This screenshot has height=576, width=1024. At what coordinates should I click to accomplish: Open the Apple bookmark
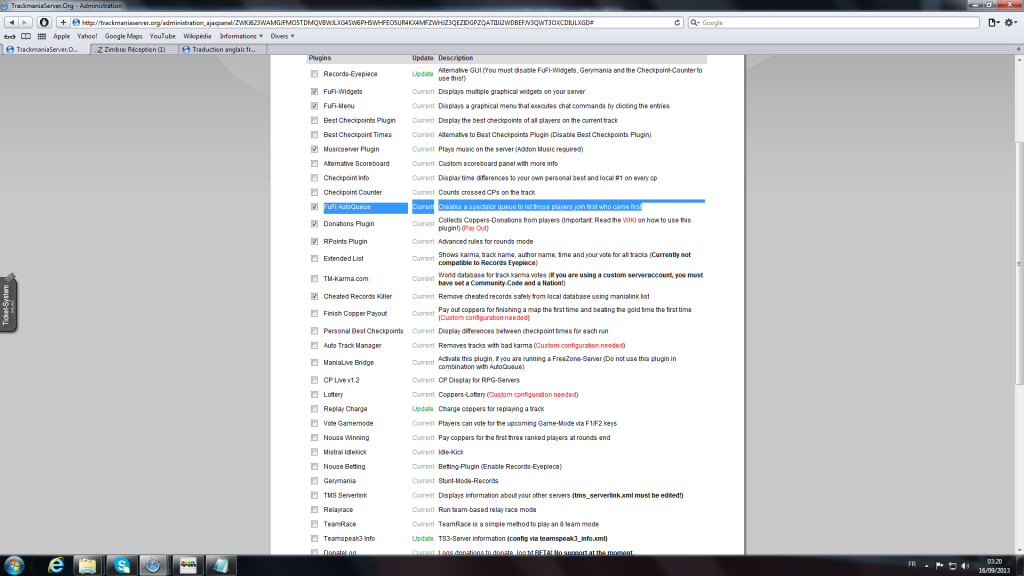(61, 37)
